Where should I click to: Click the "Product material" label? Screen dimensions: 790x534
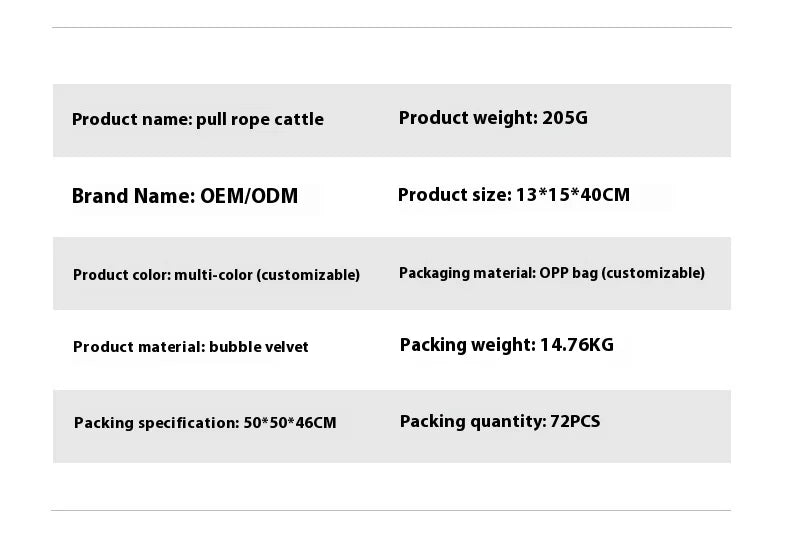(x=139, y=347)
